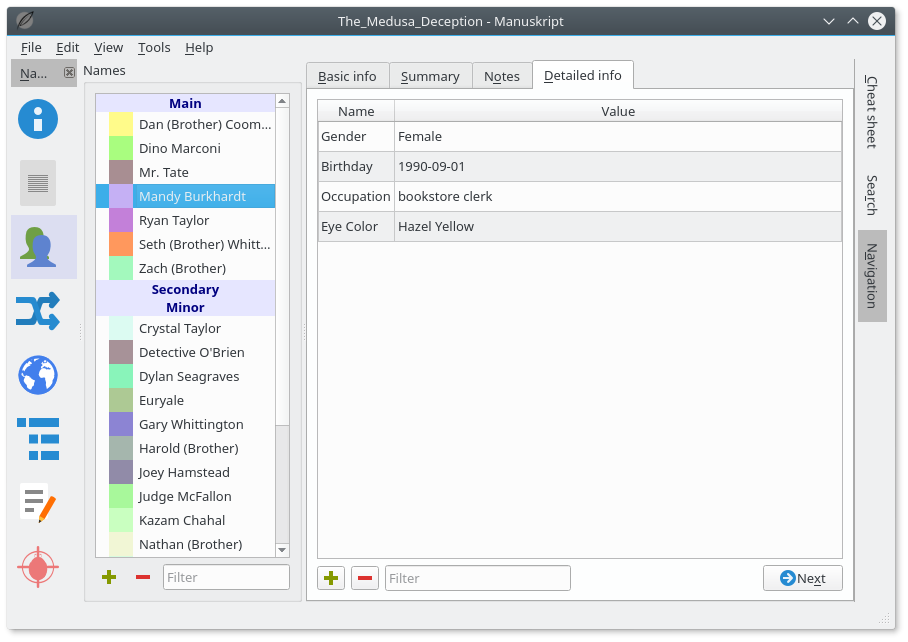Screen dimensions: 908x642
Task: Switch to the Basic info tab
Action: coord(347,76)
